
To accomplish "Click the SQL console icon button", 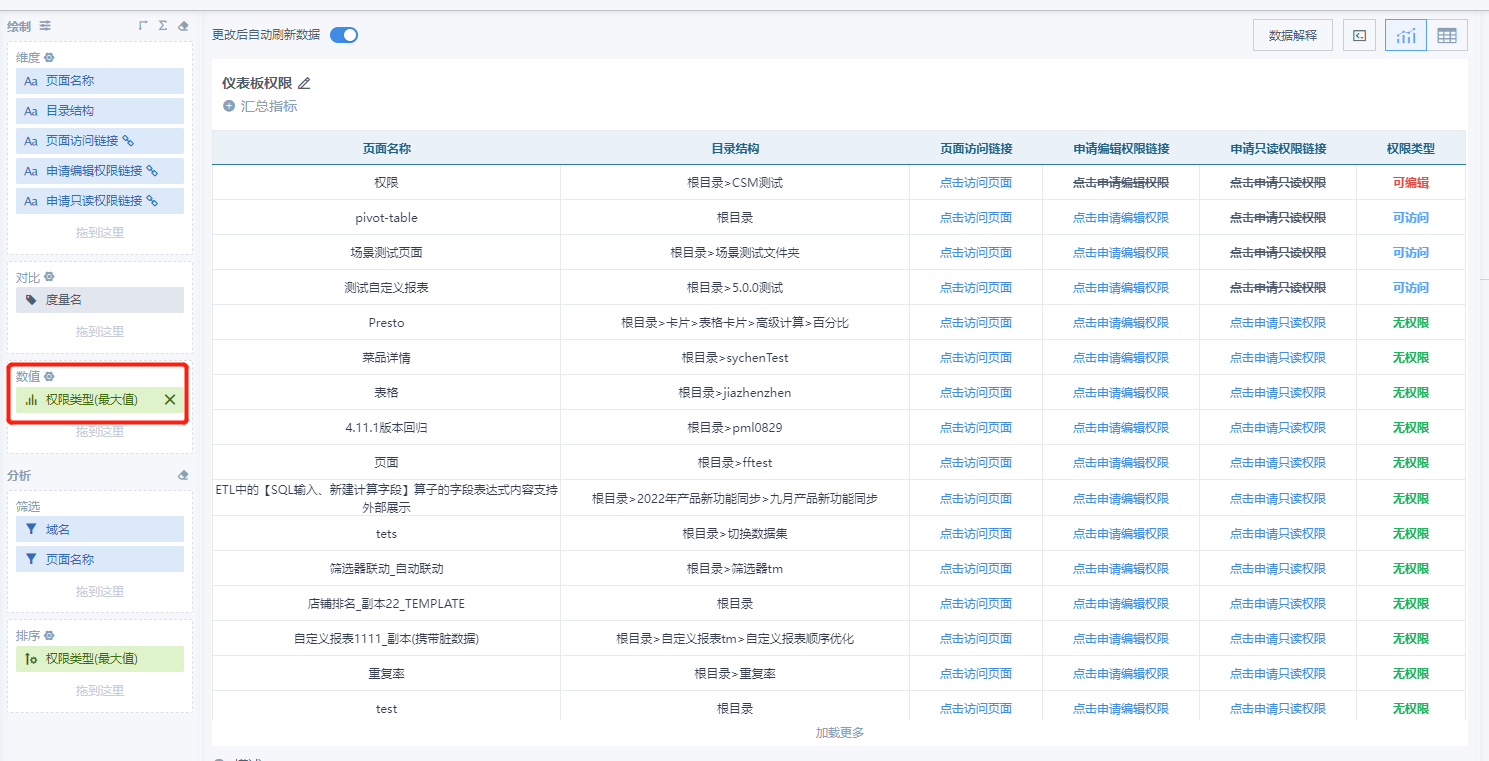I will pyautogui.click(x=1359, y=36).
